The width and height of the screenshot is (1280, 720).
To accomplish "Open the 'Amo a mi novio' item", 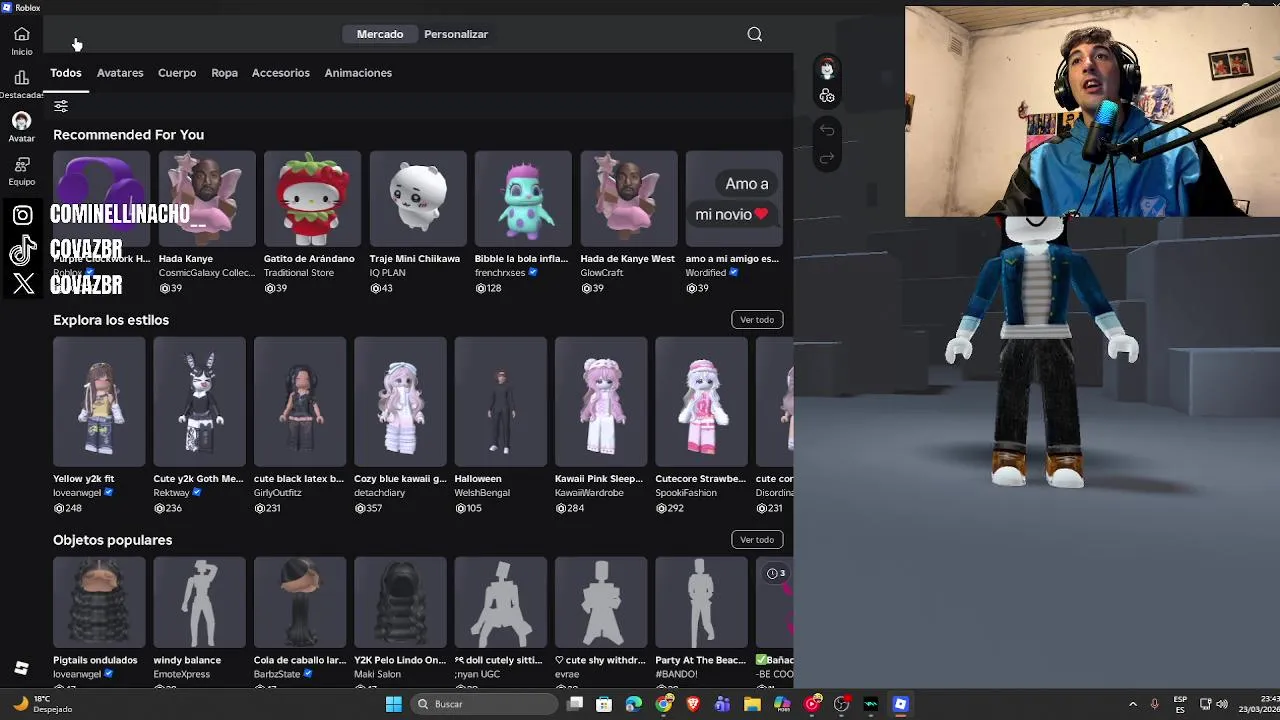I will [x=734, y=199].
